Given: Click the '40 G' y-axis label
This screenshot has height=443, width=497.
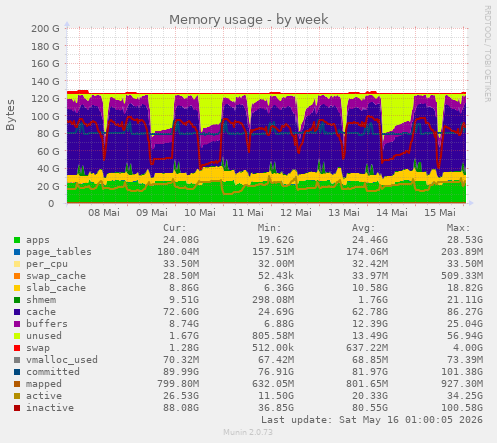Looking at the screenshot, I should (x=48, y=169).
